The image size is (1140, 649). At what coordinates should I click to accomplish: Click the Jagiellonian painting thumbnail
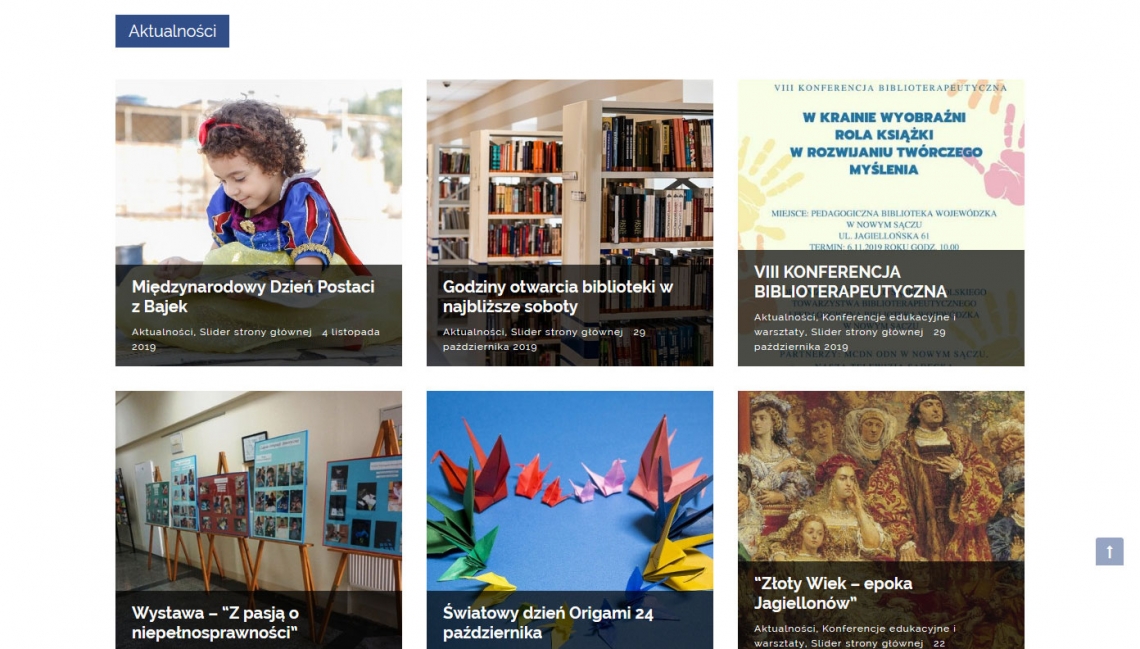pyautogui.click(x=880, y=476)
